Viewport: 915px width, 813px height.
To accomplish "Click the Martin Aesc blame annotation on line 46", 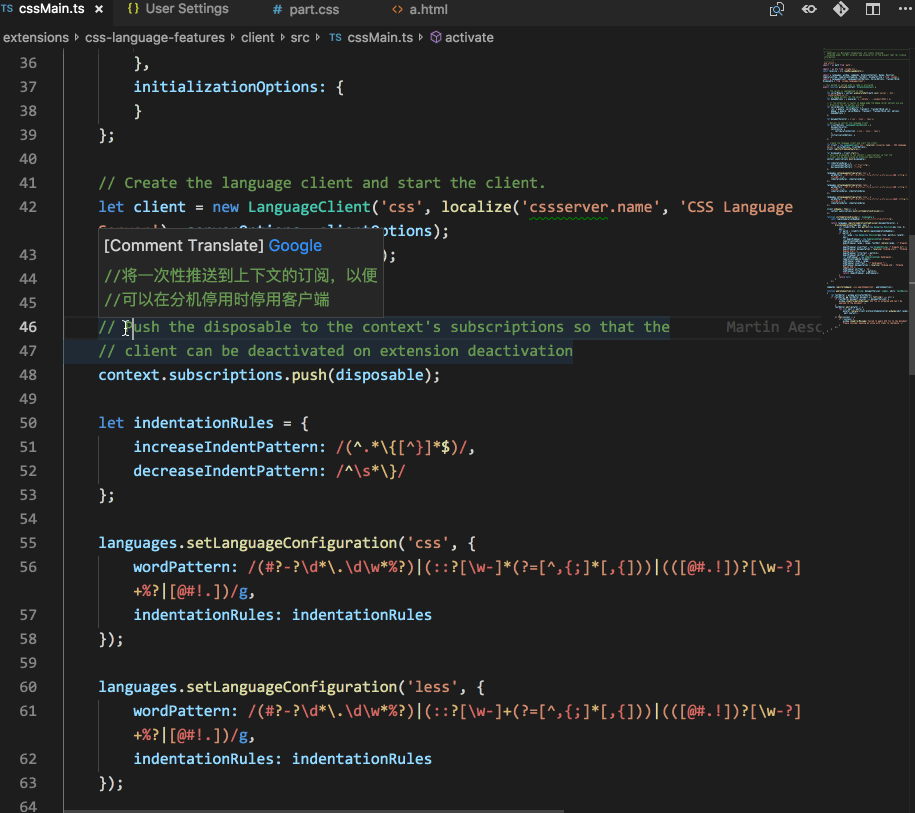I will click(773, 327).
